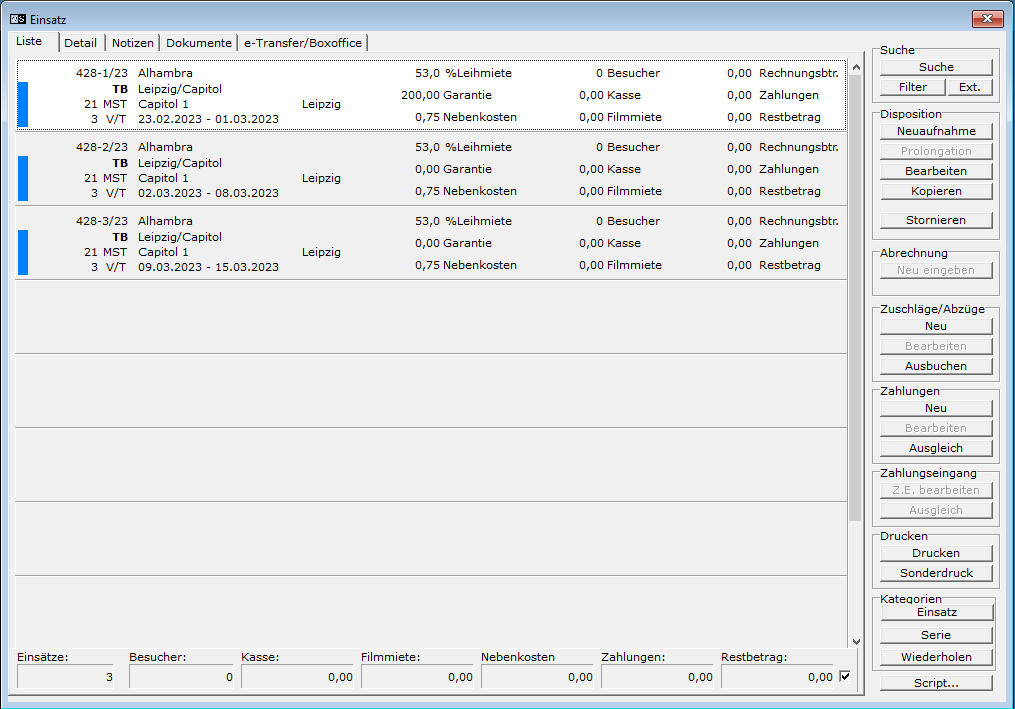Click the Einsatz window title icon
The height and width of the screenshot is (709, 1015).
[17, 19]
